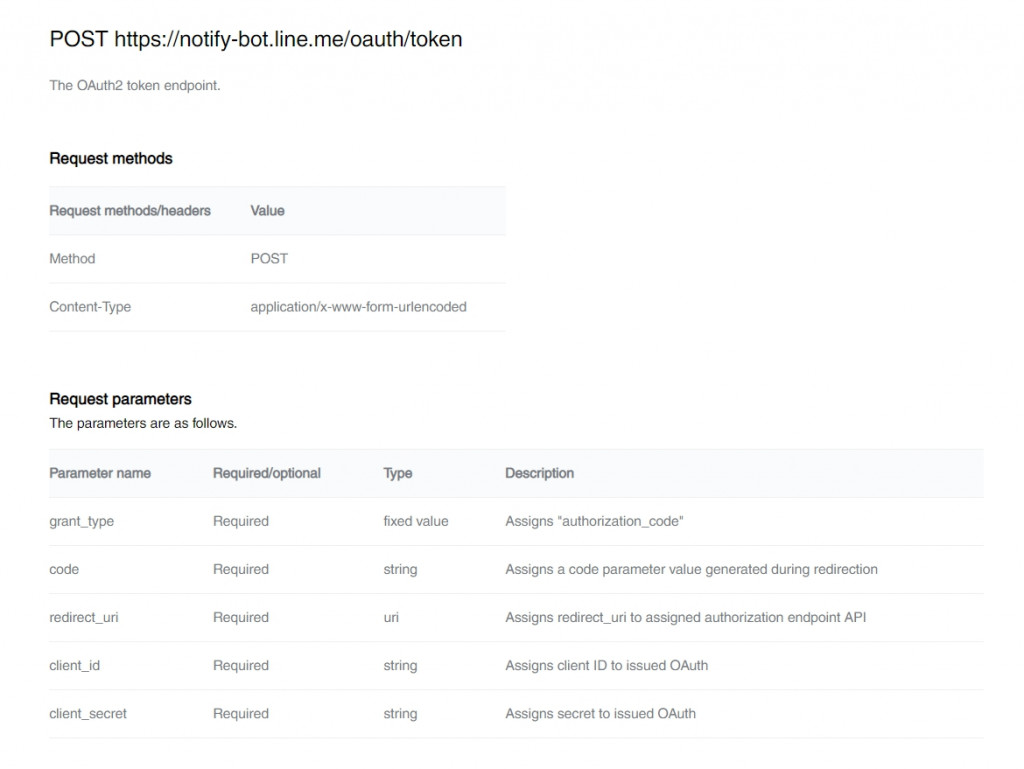Image resolution: width=1024 pixels, height=769 pixels.
Task: Select the "uri" type cell for redirect_uri
Action: [x=391, y=617]
